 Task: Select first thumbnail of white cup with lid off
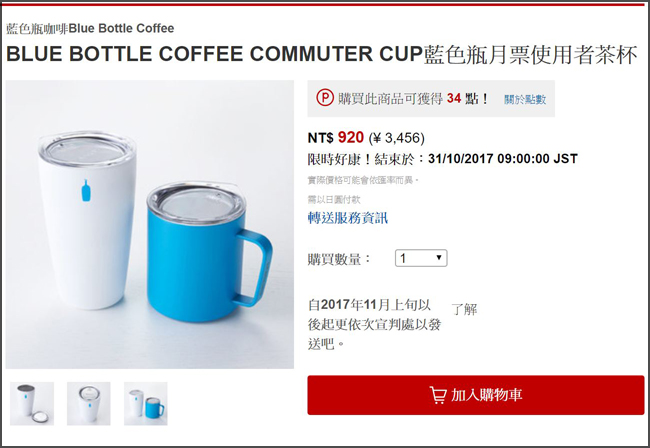tap(32, 404)
